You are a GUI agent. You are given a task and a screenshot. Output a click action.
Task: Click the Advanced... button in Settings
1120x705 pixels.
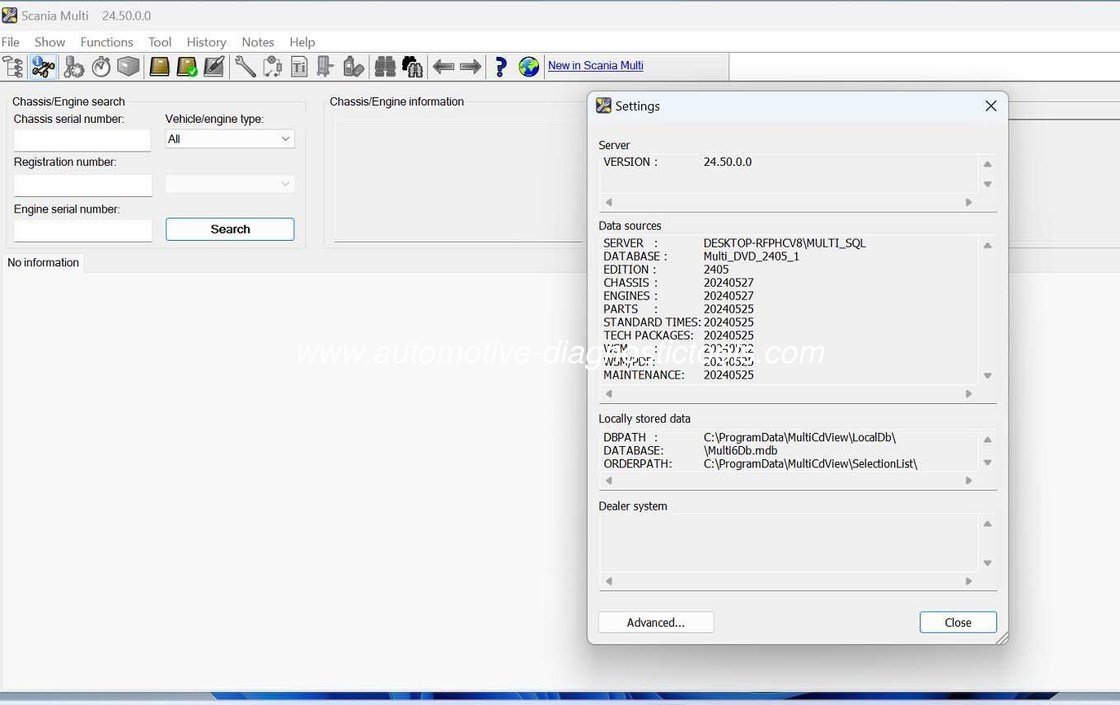tap(656, 622)
